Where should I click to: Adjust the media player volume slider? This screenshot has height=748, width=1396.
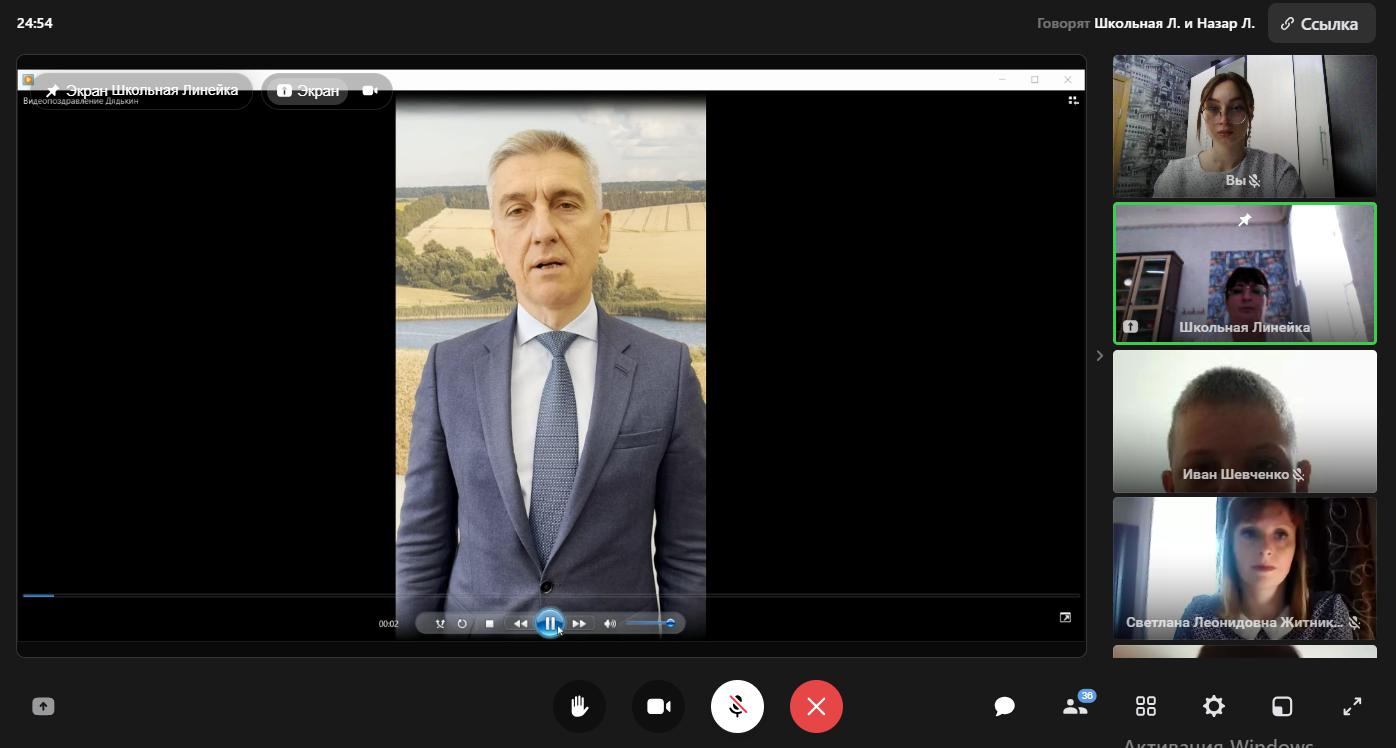tap(651, 623)
